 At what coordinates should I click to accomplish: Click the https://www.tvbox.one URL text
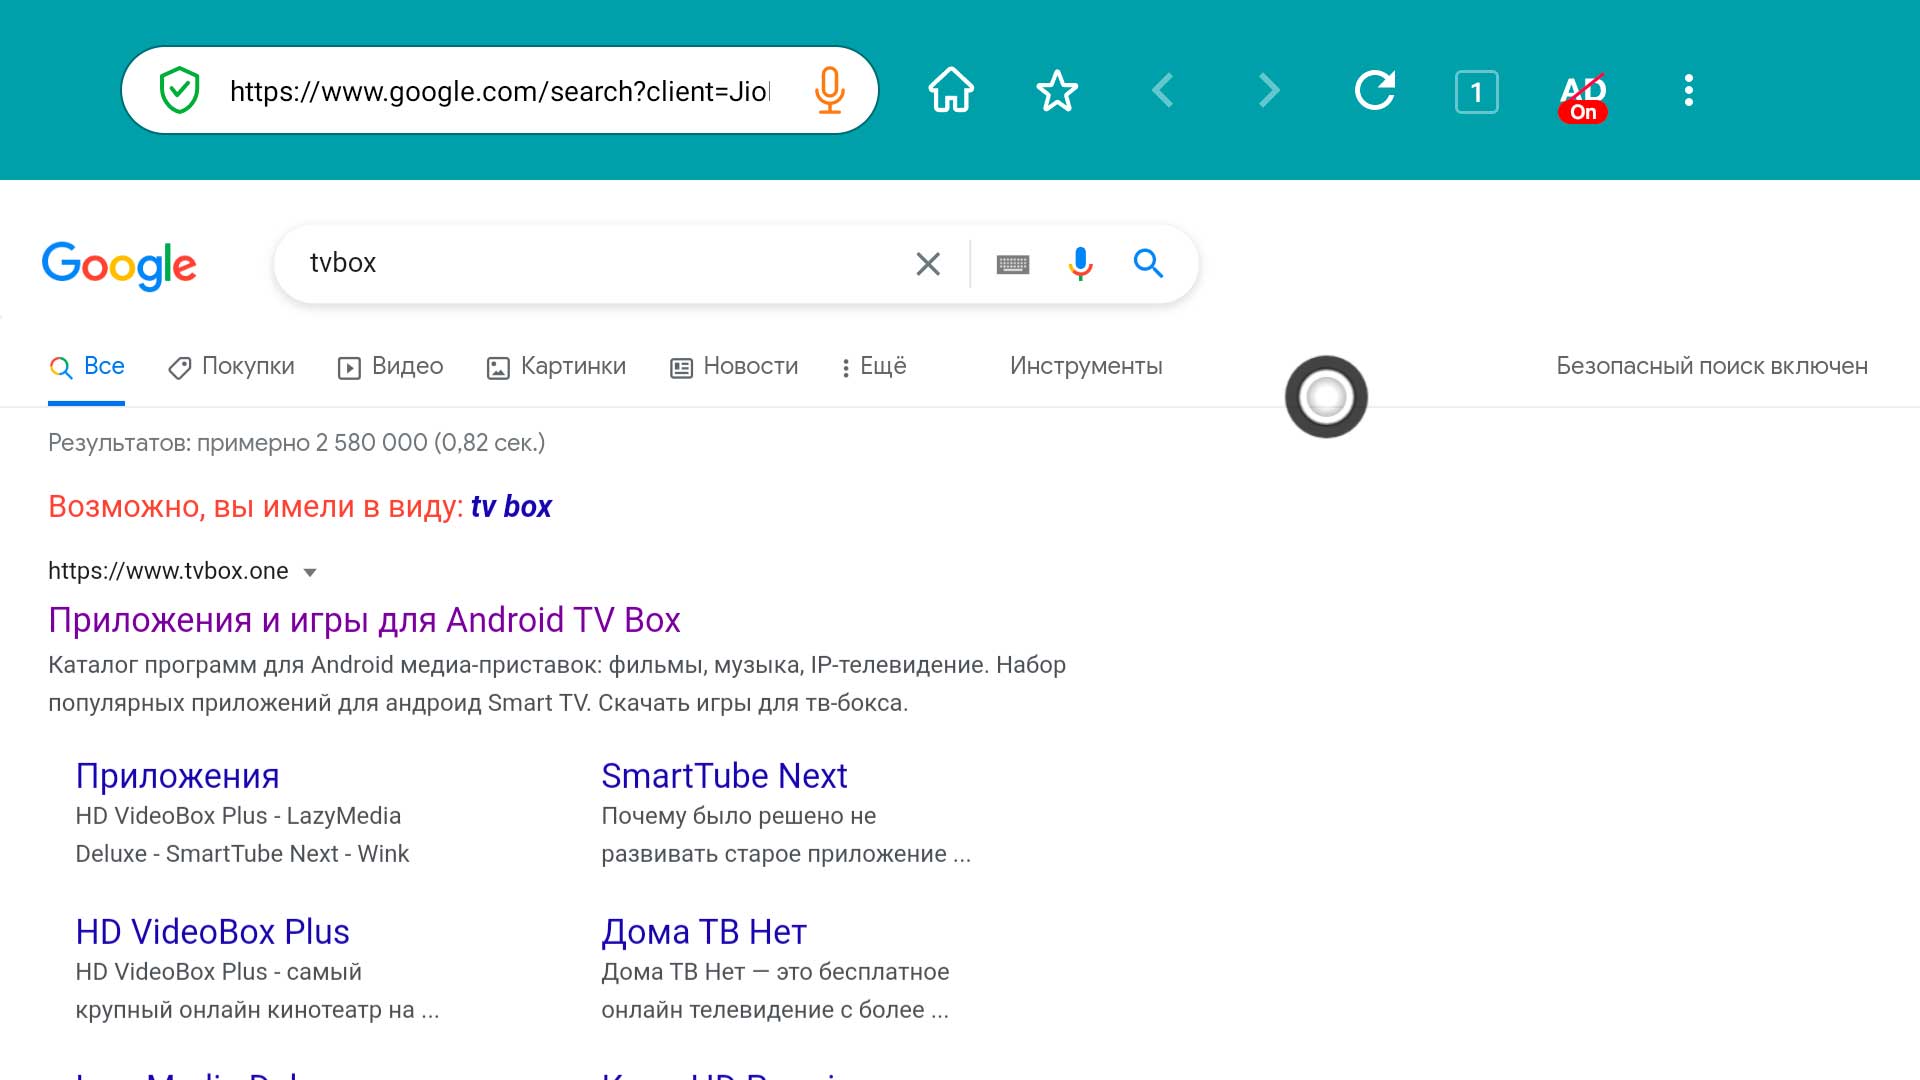pos(168,571)
